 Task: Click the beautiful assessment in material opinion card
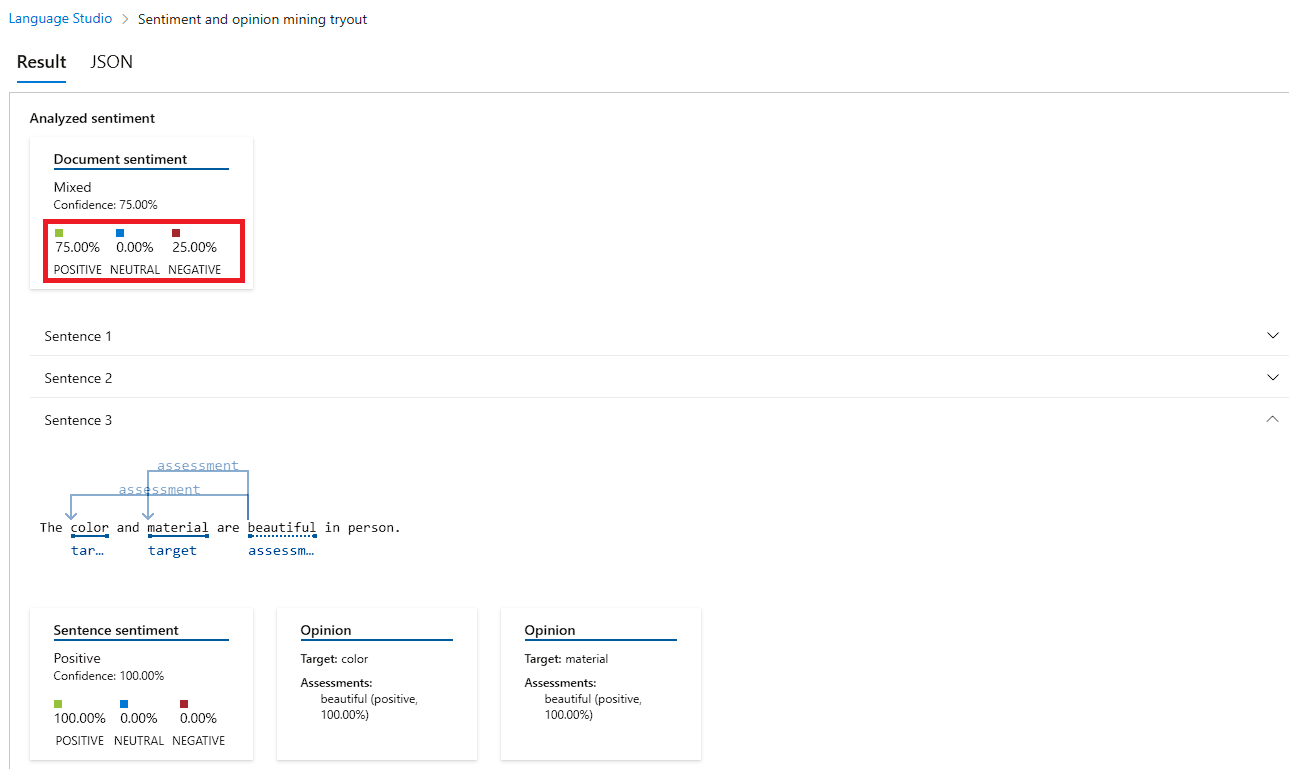(593, 707)
